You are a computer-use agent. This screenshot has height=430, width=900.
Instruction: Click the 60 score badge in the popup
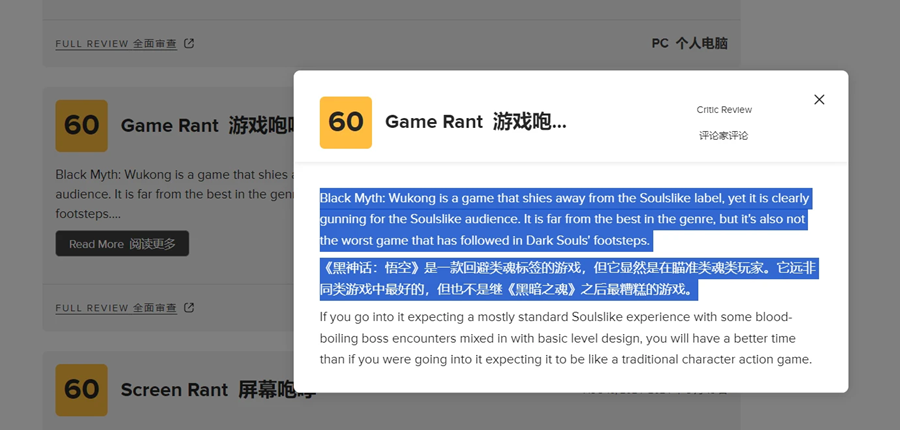346,122
